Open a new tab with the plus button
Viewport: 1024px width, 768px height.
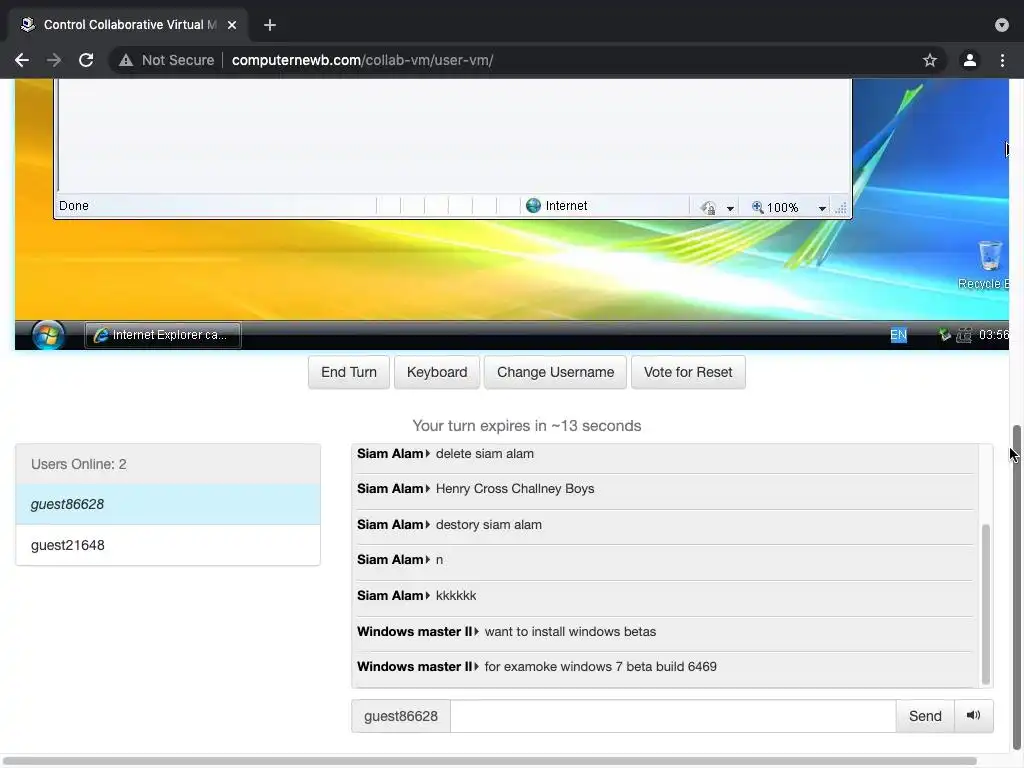pos(270,25)
